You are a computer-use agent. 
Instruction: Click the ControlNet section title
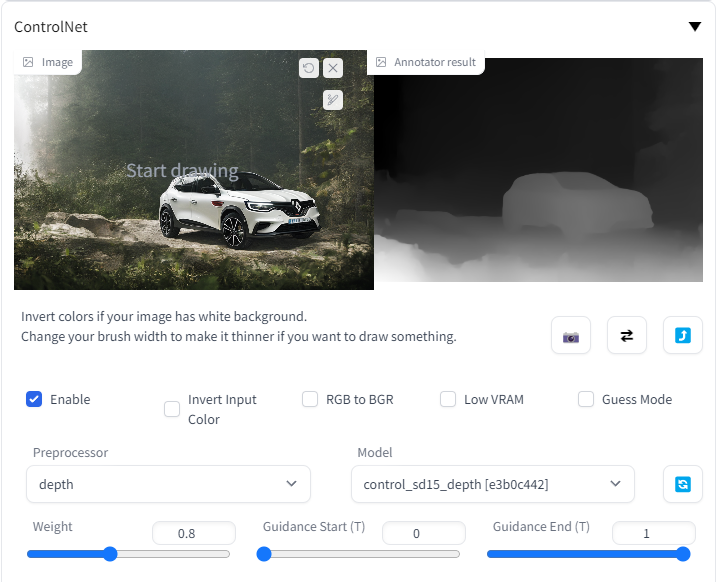tap(51, 27)
